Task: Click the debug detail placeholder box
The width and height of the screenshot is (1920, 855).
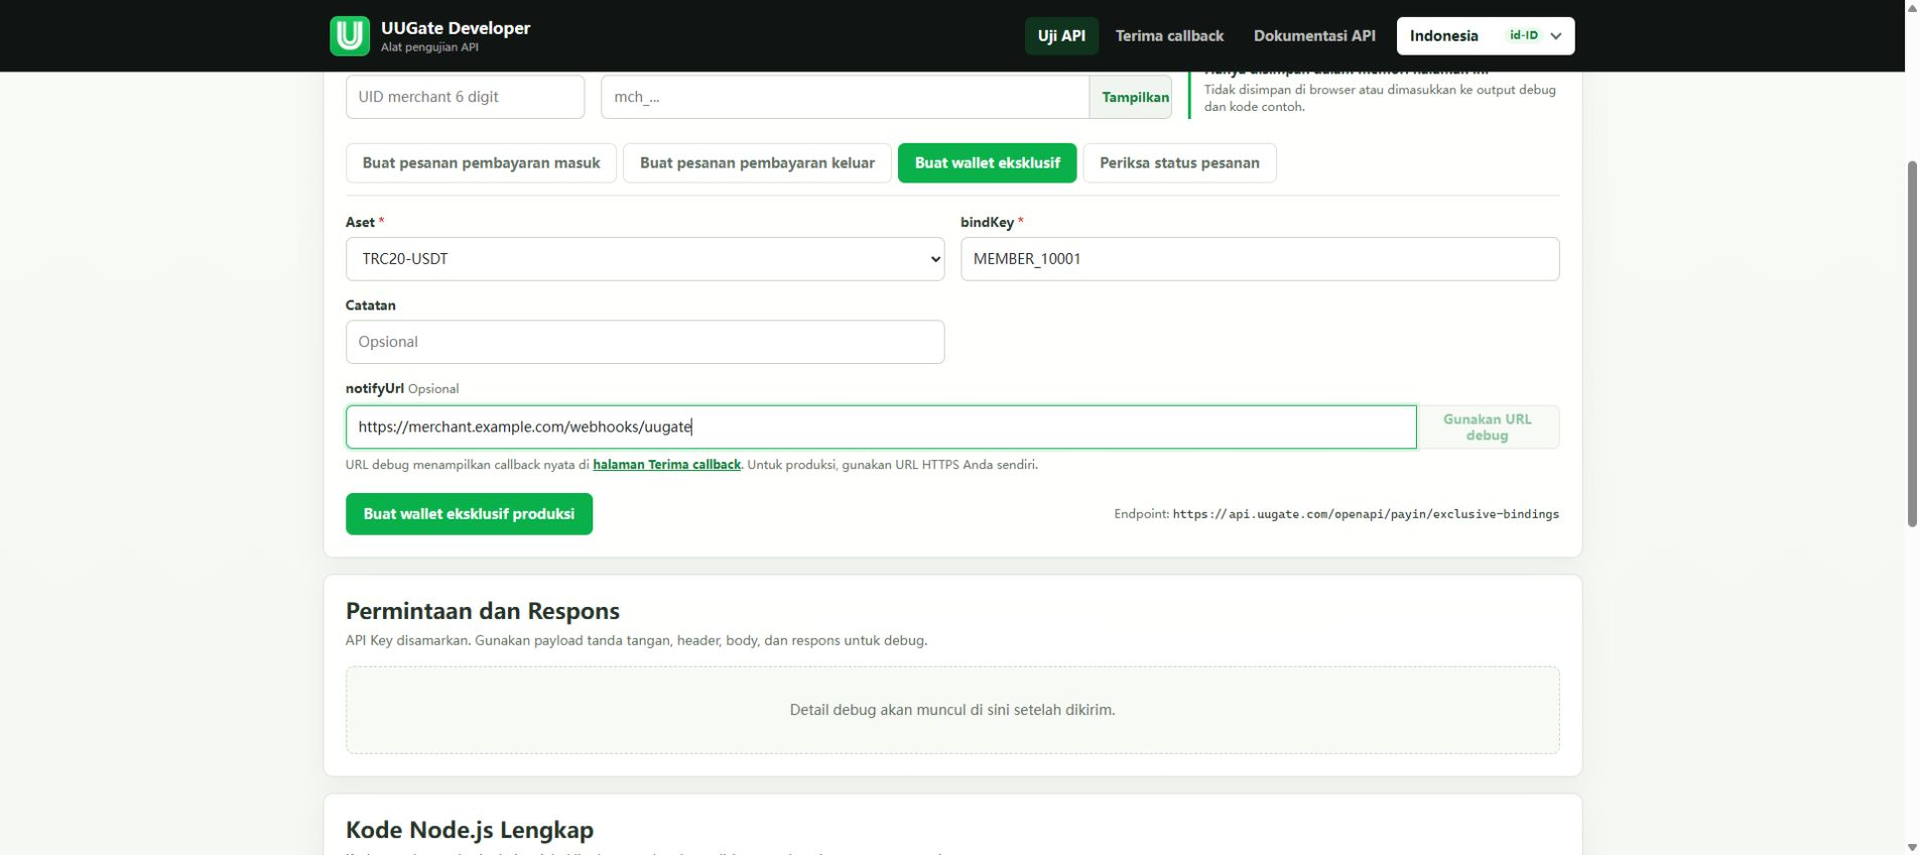Action: (x=952, y=710)
